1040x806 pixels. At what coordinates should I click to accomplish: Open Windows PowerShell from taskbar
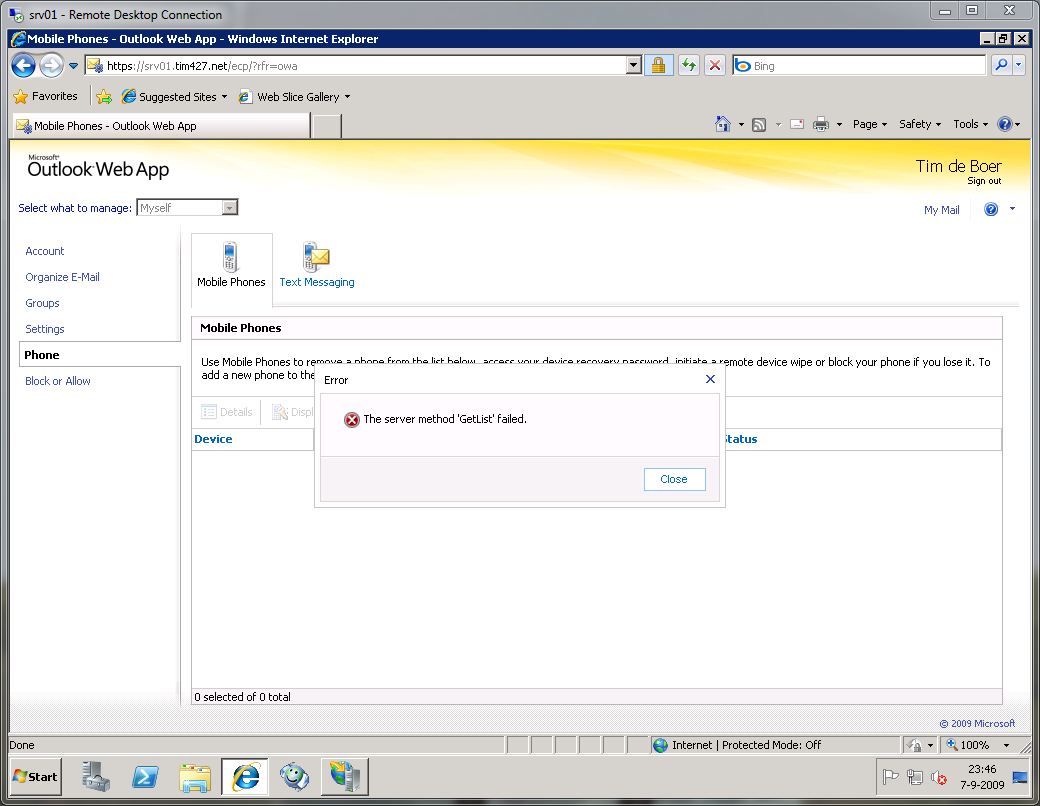point(145,776)
